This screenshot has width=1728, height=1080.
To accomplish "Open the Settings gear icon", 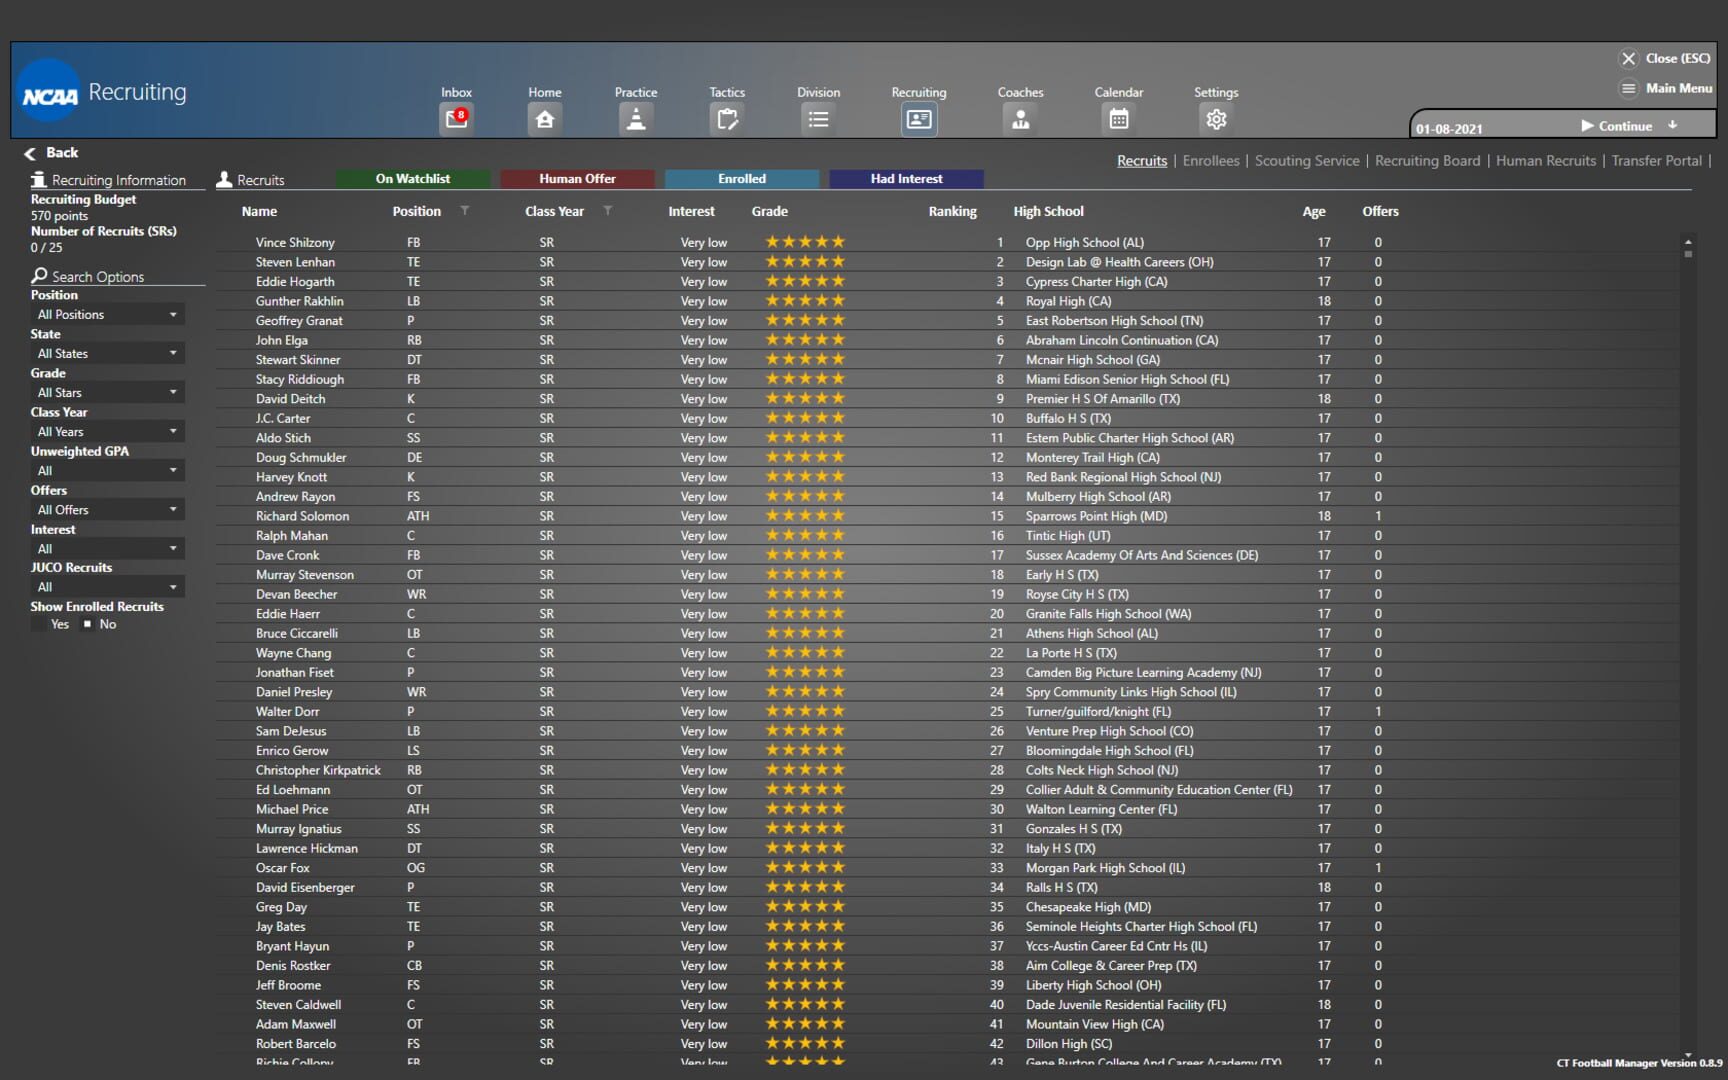I will 1215,119.
